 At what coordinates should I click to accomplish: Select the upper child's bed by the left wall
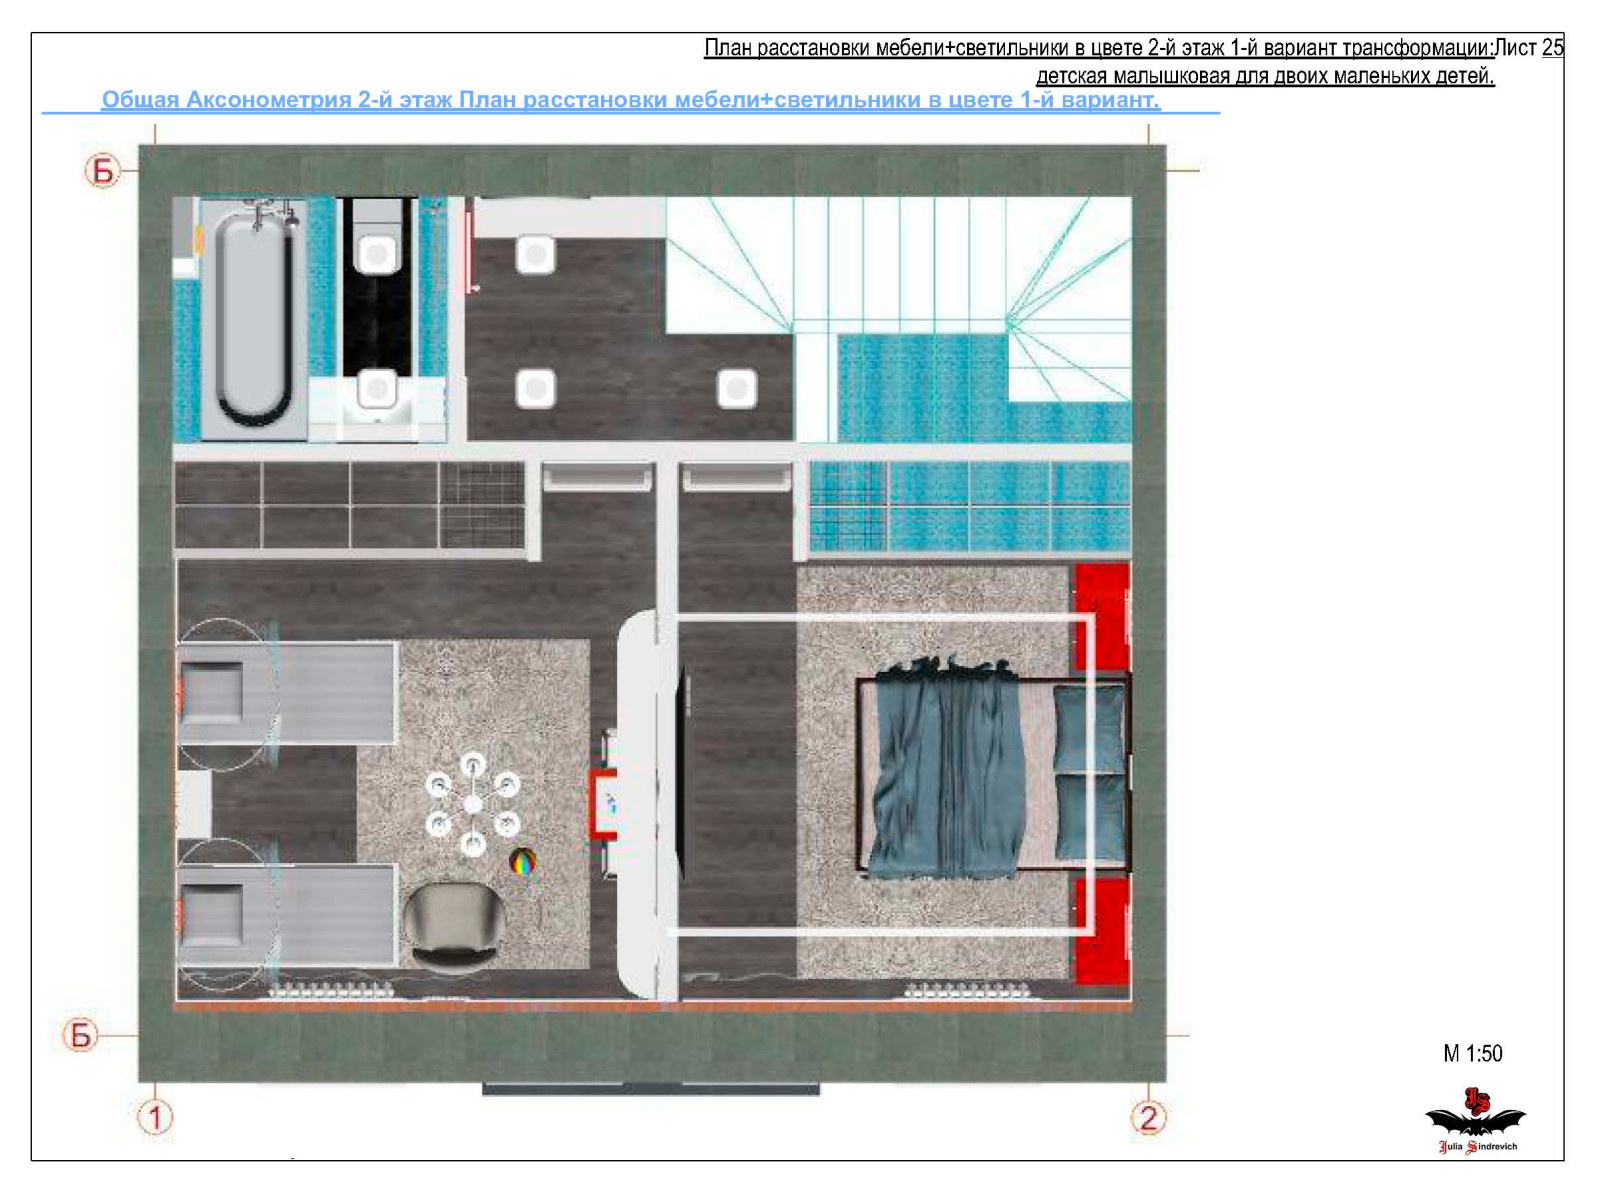[288, 694]
